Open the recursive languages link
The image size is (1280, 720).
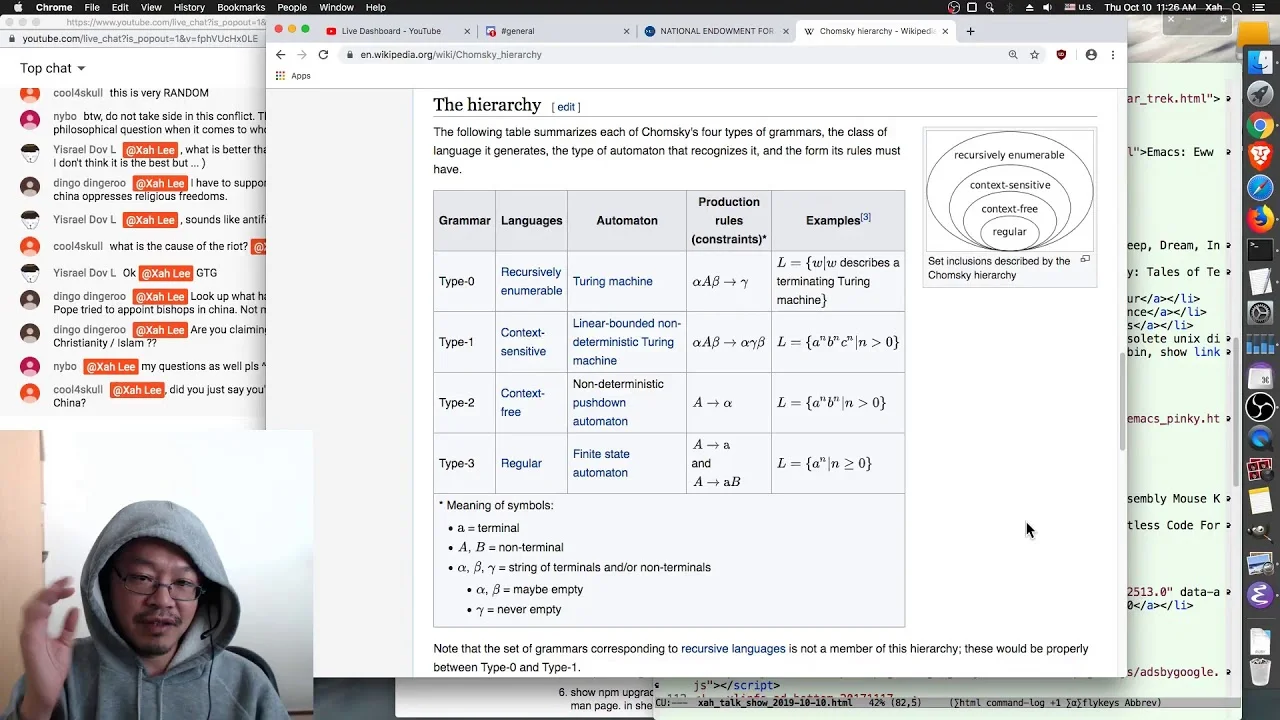point(733,649)
